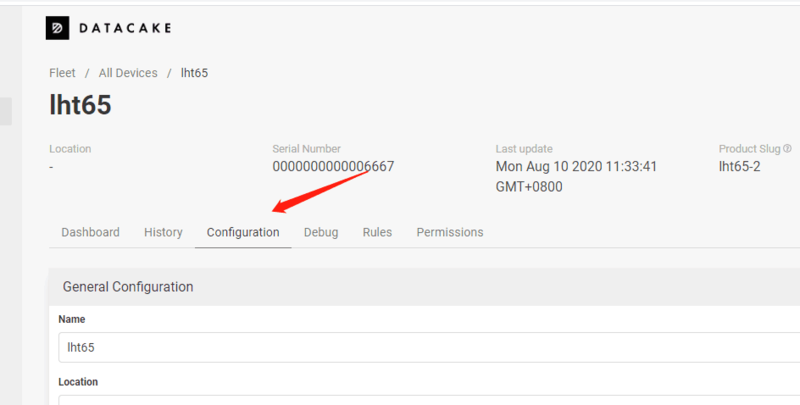Click the Location input field below Name
800x405 pixels.
[x=429, y=400]
